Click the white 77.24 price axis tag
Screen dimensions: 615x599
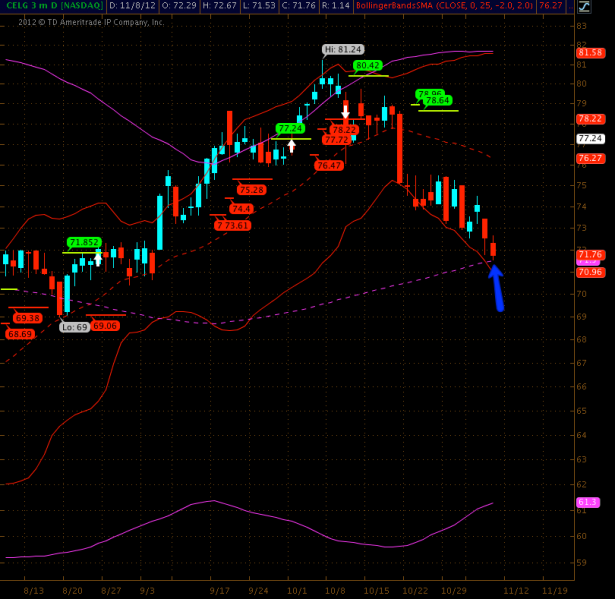coord(590,139)
